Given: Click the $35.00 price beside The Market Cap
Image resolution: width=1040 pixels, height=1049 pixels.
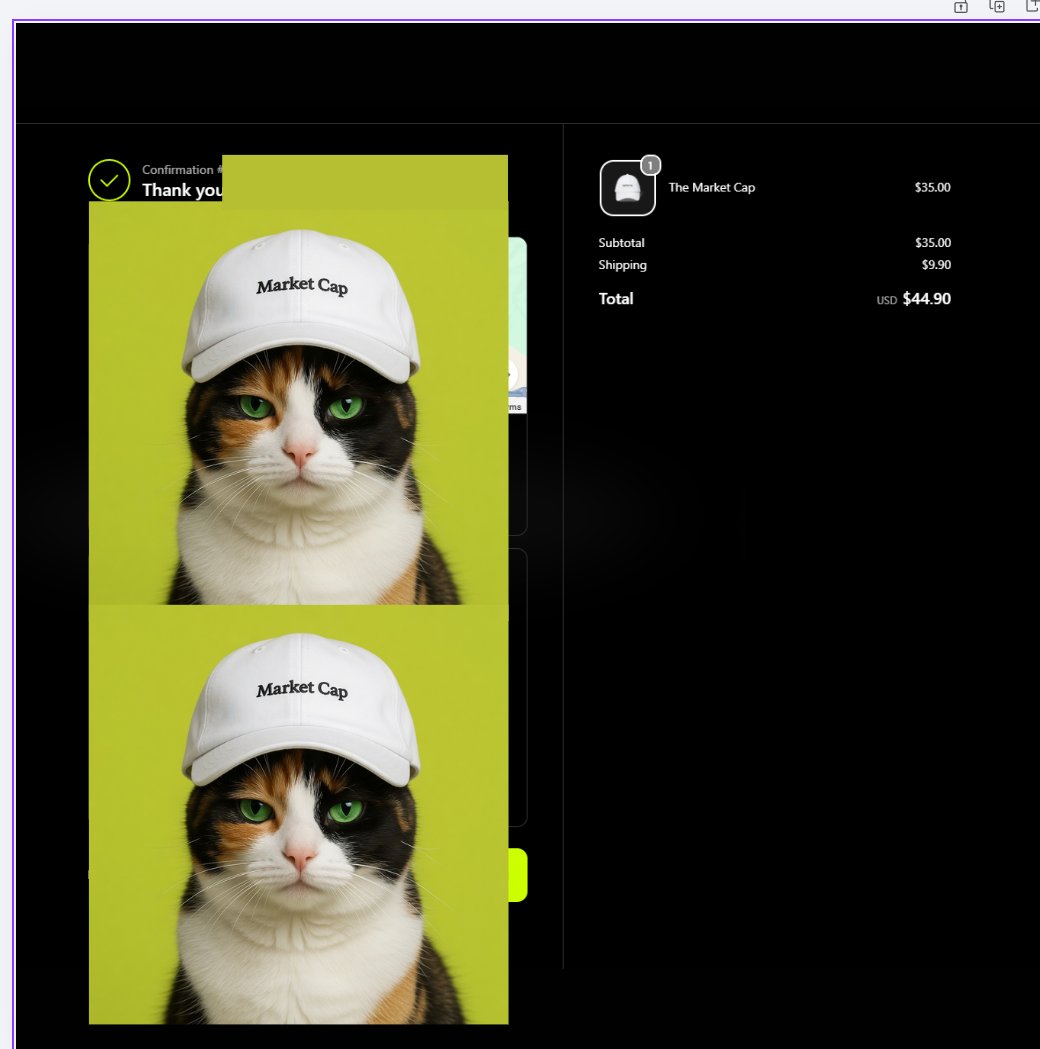Looking at the screenshot, I should 932,187.
